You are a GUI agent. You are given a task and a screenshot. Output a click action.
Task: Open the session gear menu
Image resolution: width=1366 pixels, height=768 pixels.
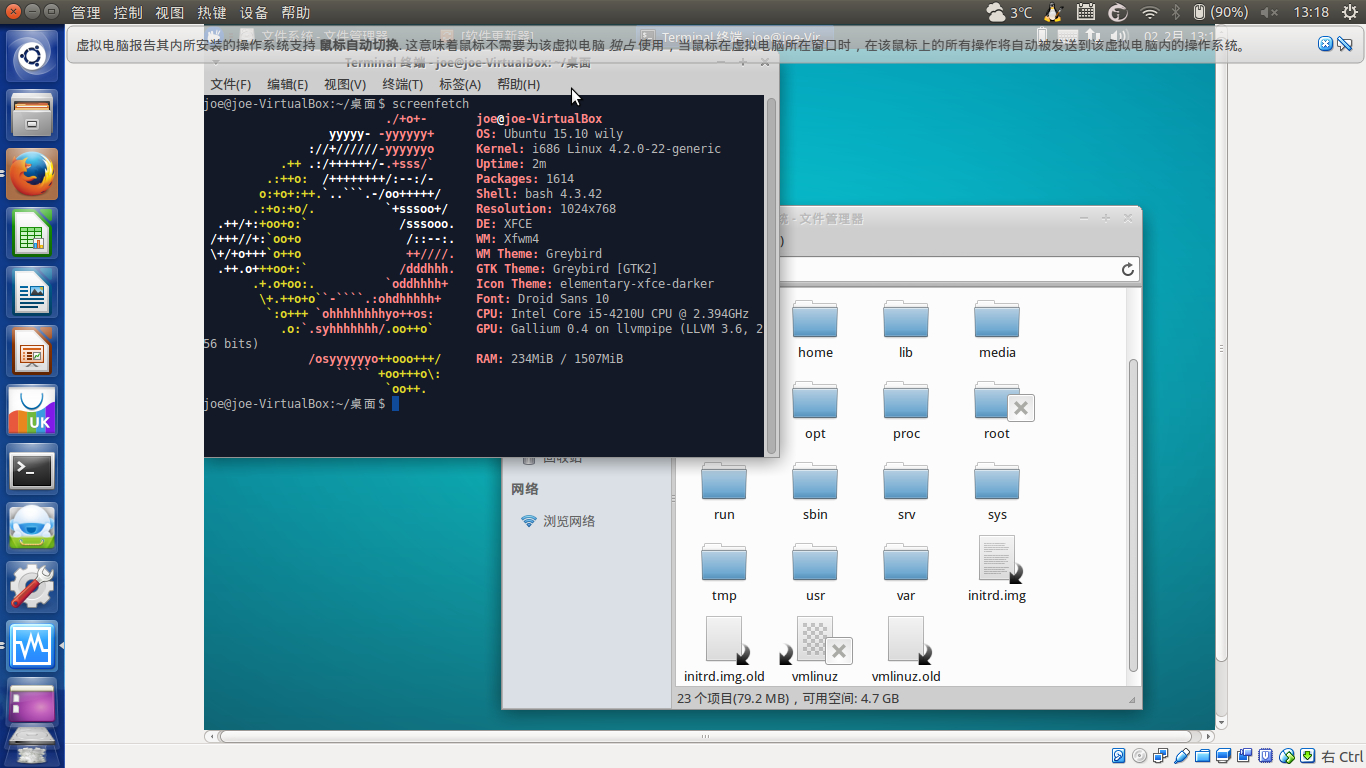click(x=1348, y=12)
